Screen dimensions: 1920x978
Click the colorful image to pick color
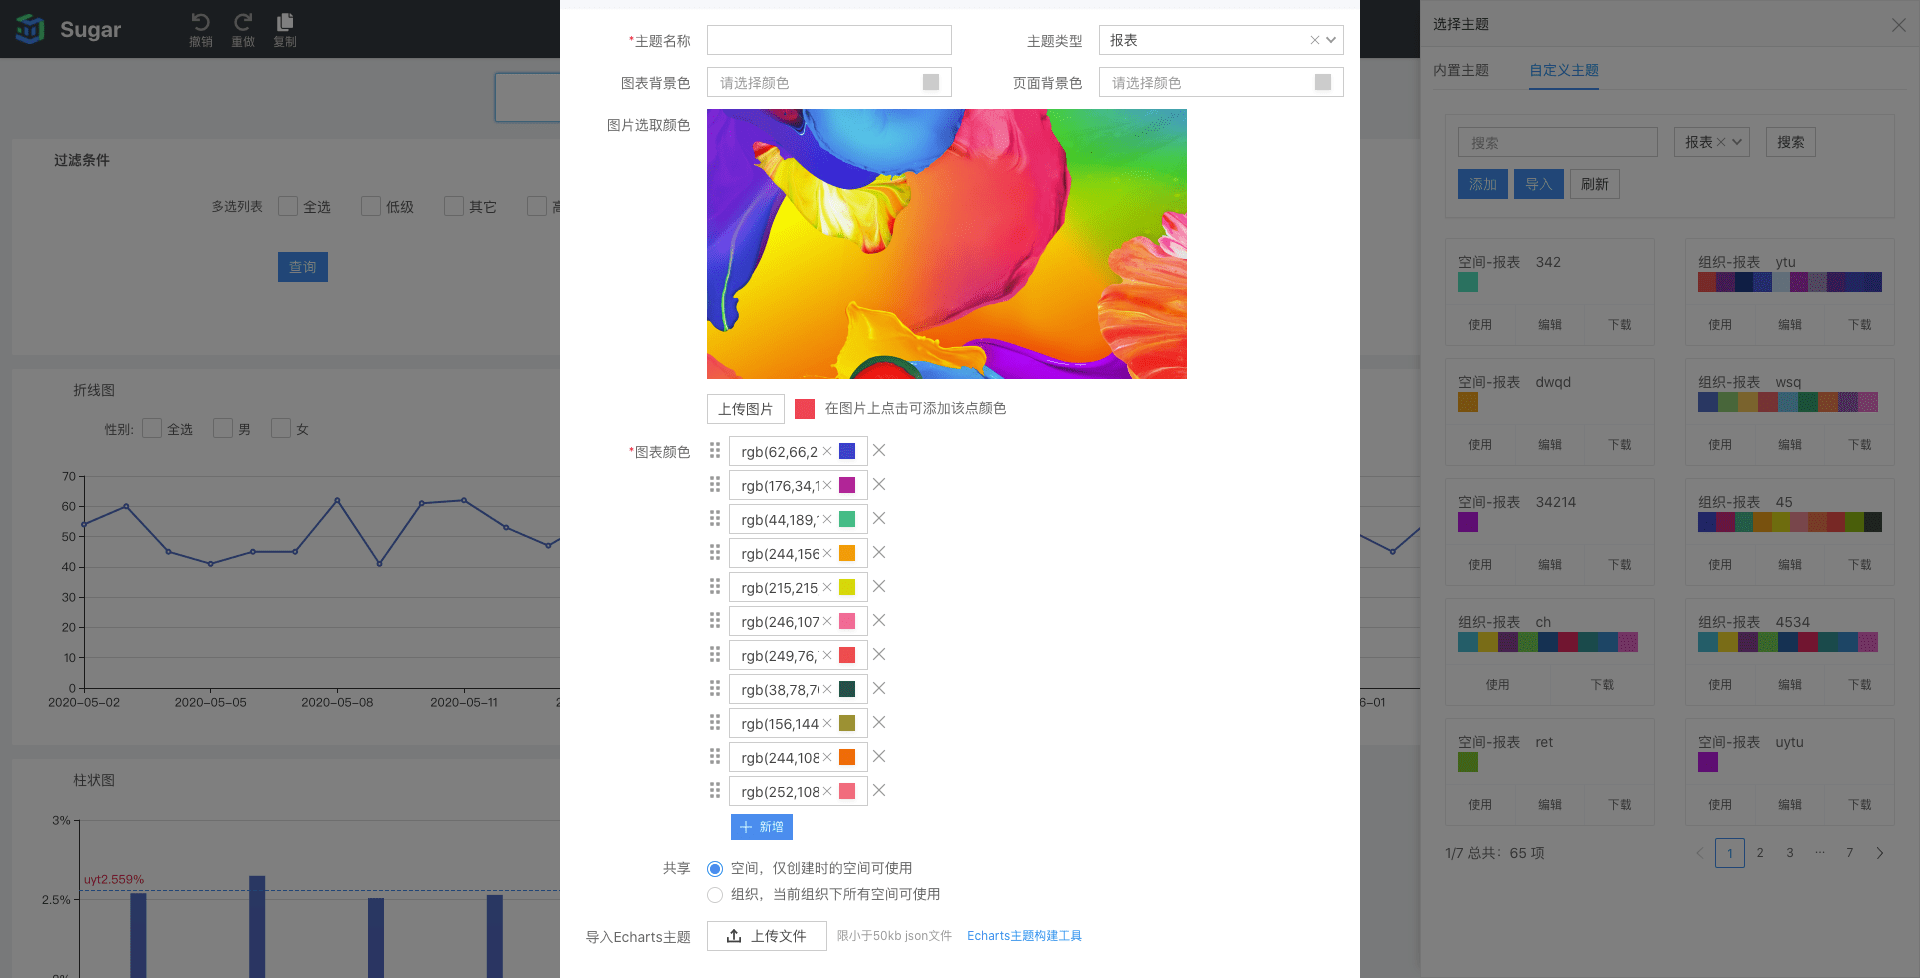coord(947,244)
